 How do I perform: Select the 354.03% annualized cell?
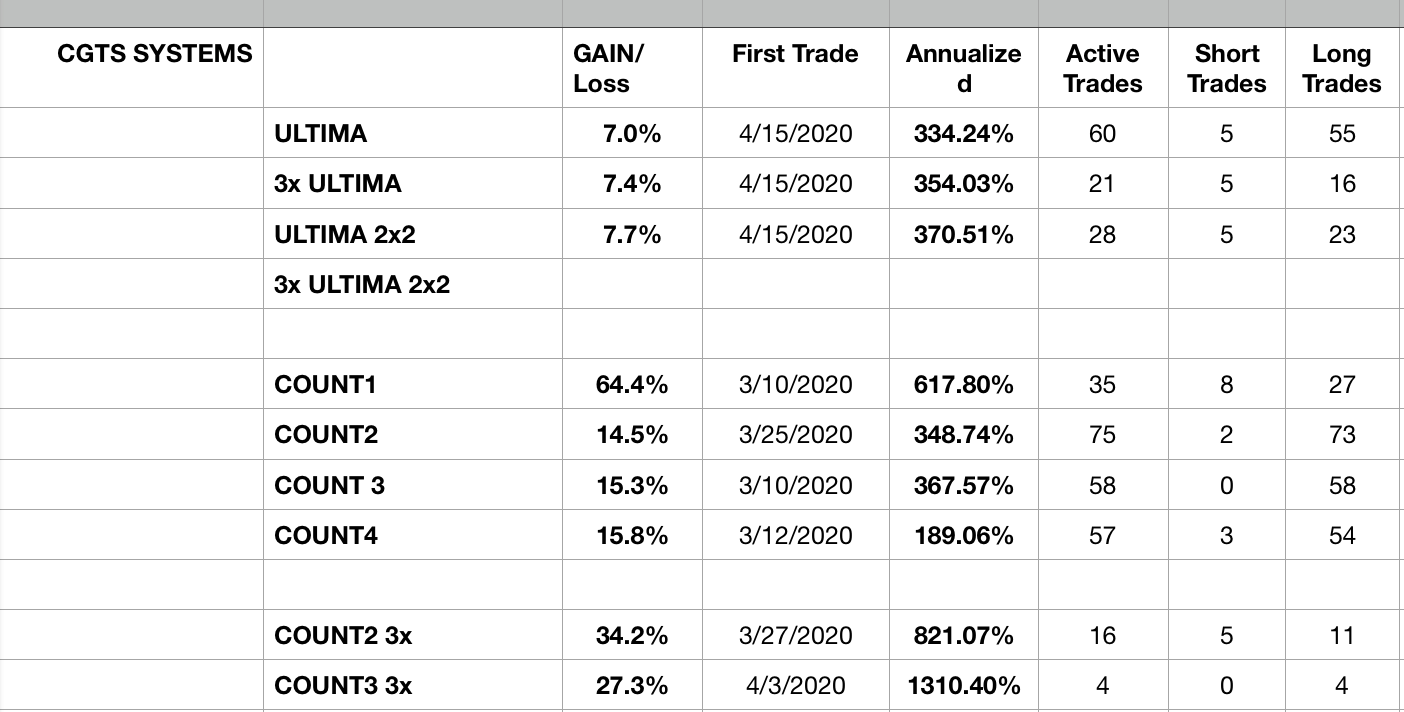coord(963,184)
